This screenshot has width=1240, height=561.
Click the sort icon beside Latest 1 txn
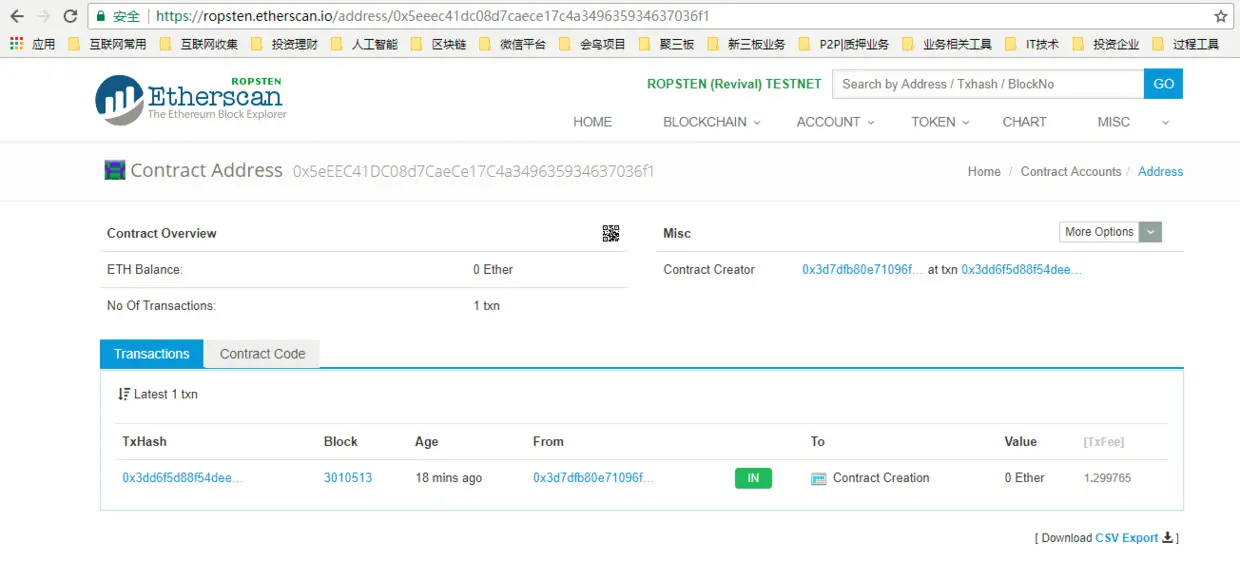click(124, 394)
